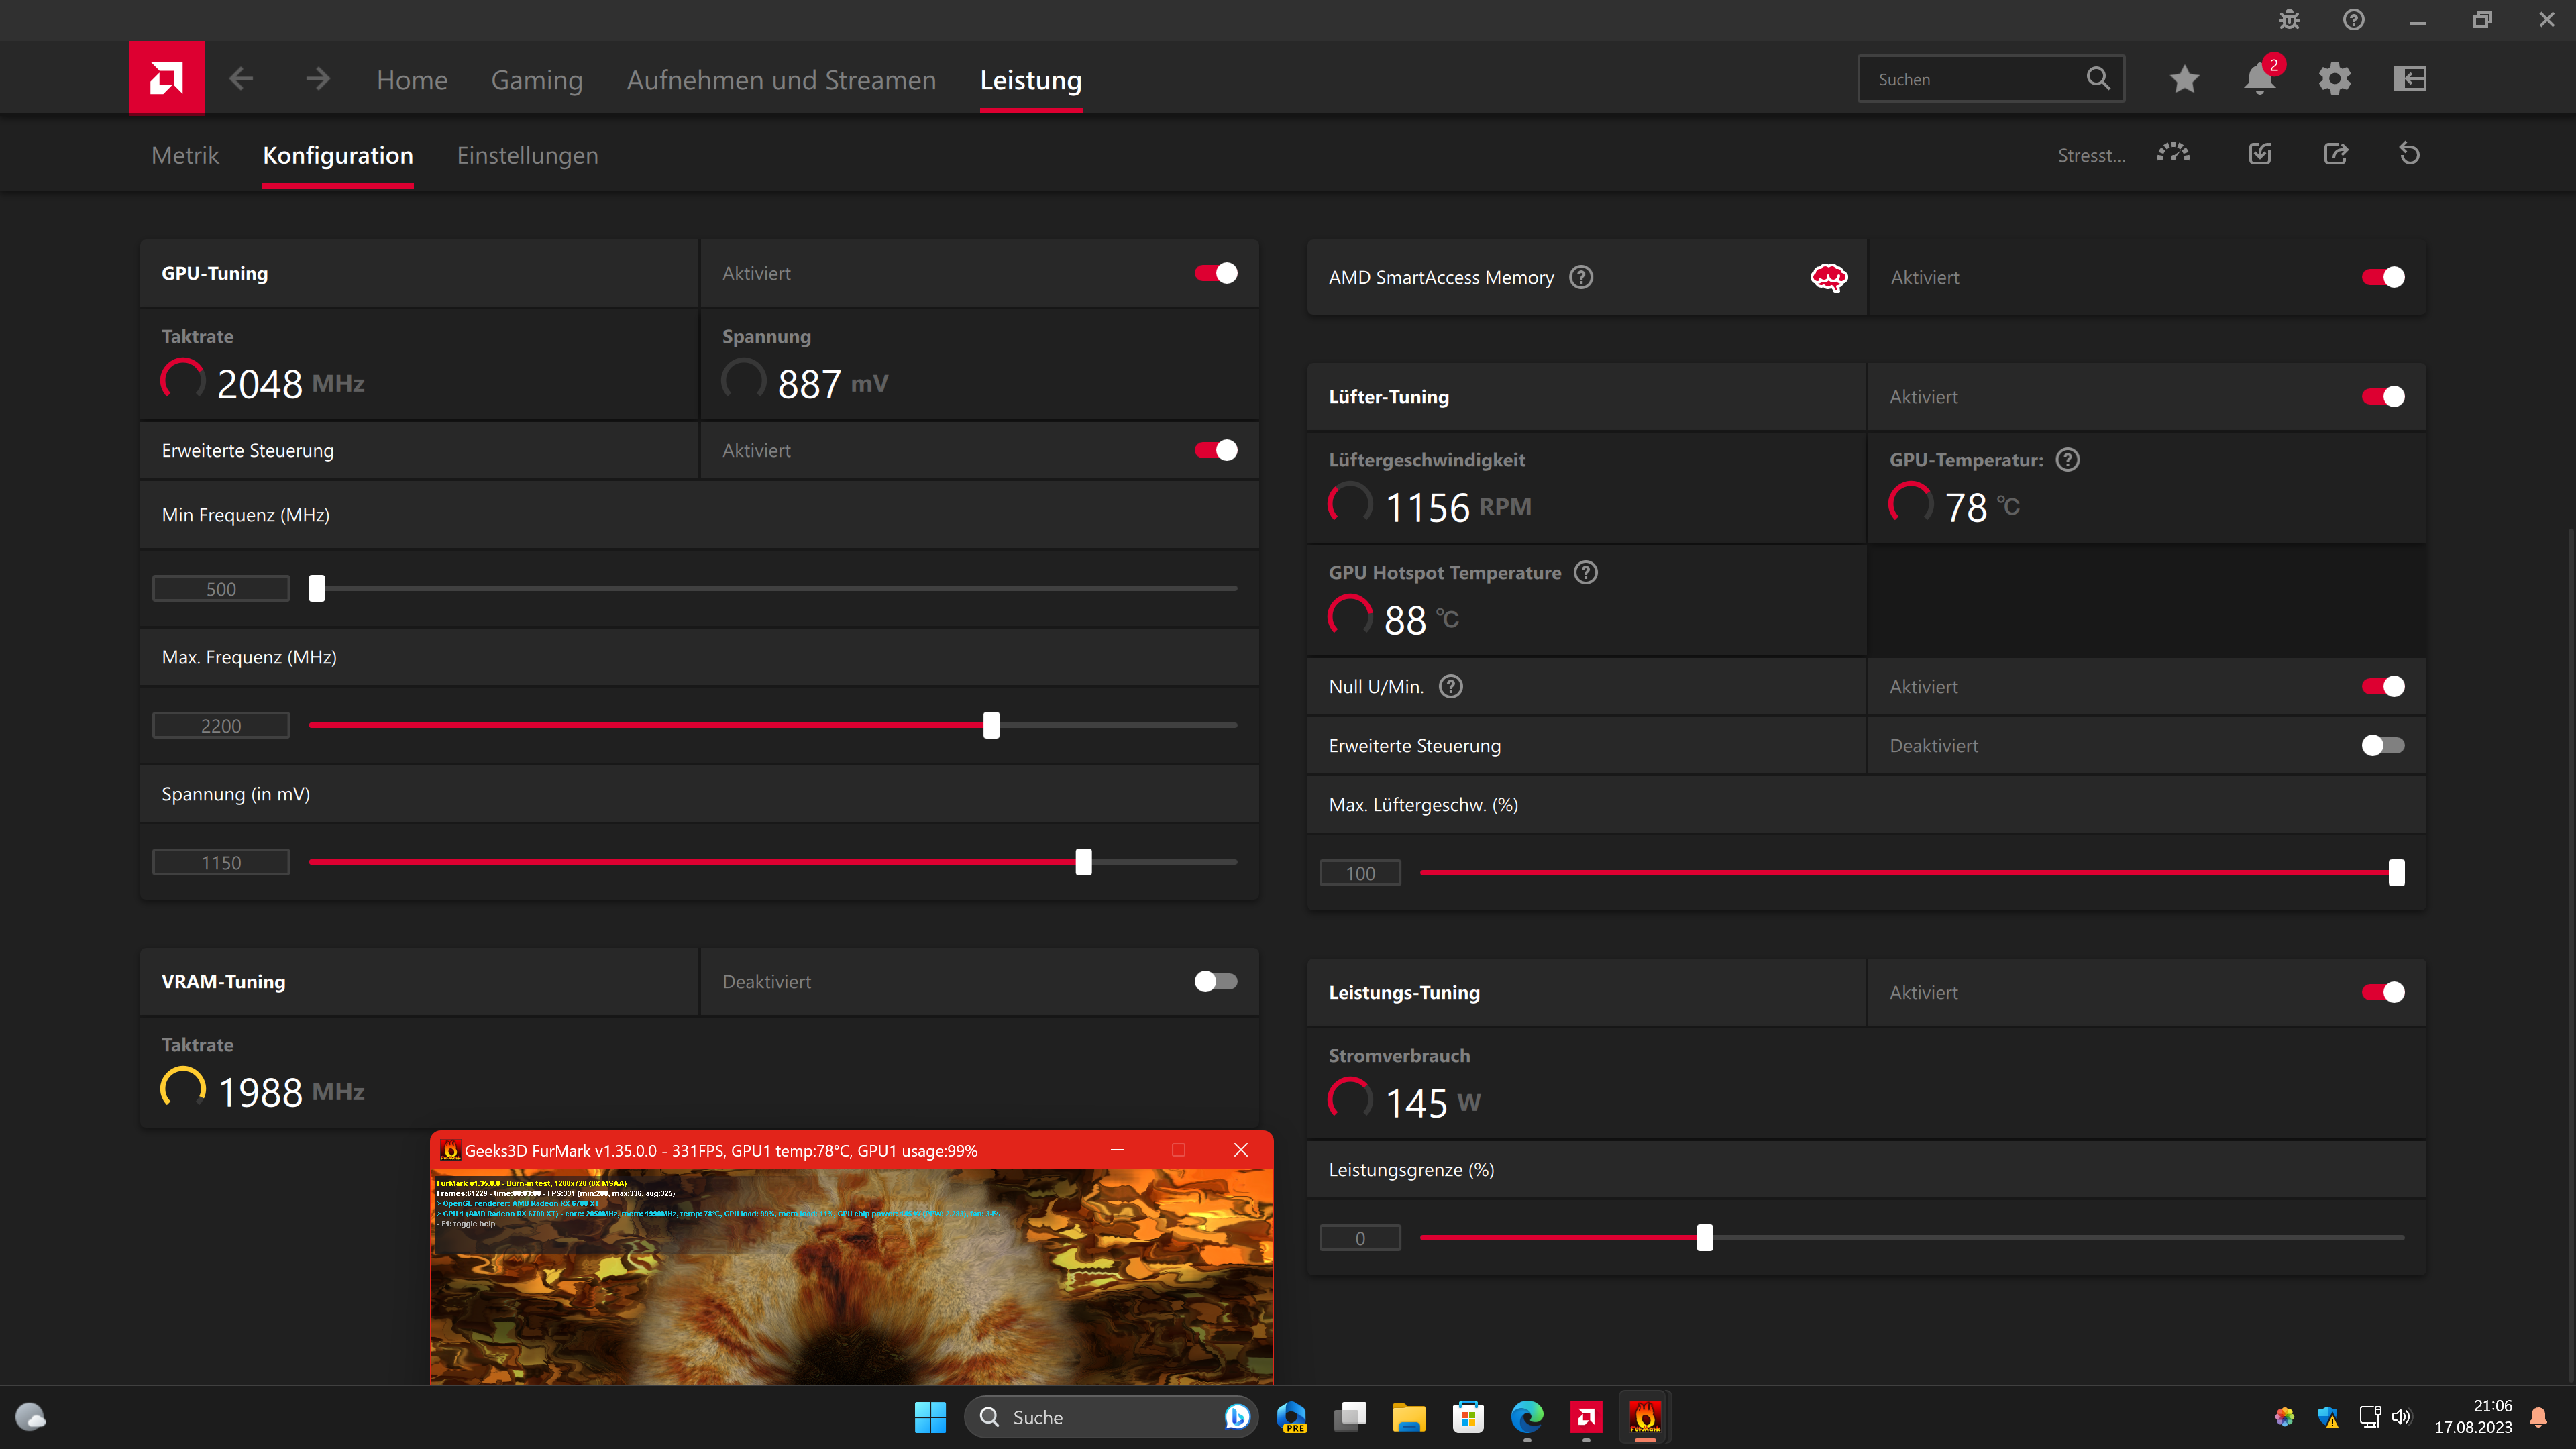Click the export profile share icon
Viewport: 2576px width, 1449px height.
click(x=2335, y=154)
